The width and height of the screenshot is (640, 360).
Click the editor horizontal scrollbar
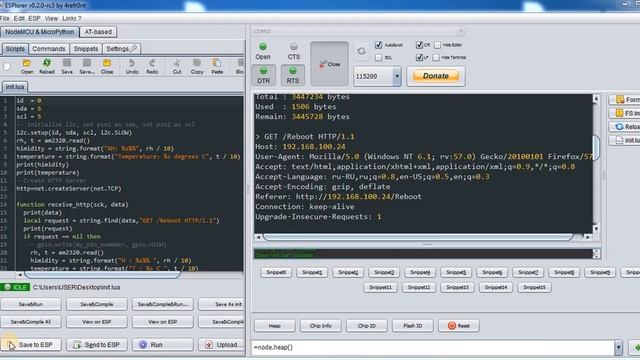coord(102,274)
